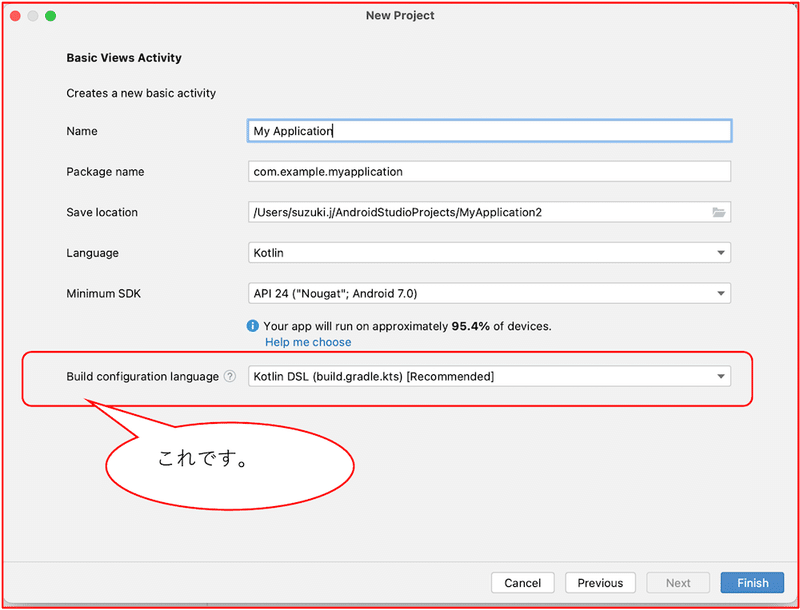Click the Language label
The height and width of the screenshot is (610, 800).
click(x=92, y=253)
